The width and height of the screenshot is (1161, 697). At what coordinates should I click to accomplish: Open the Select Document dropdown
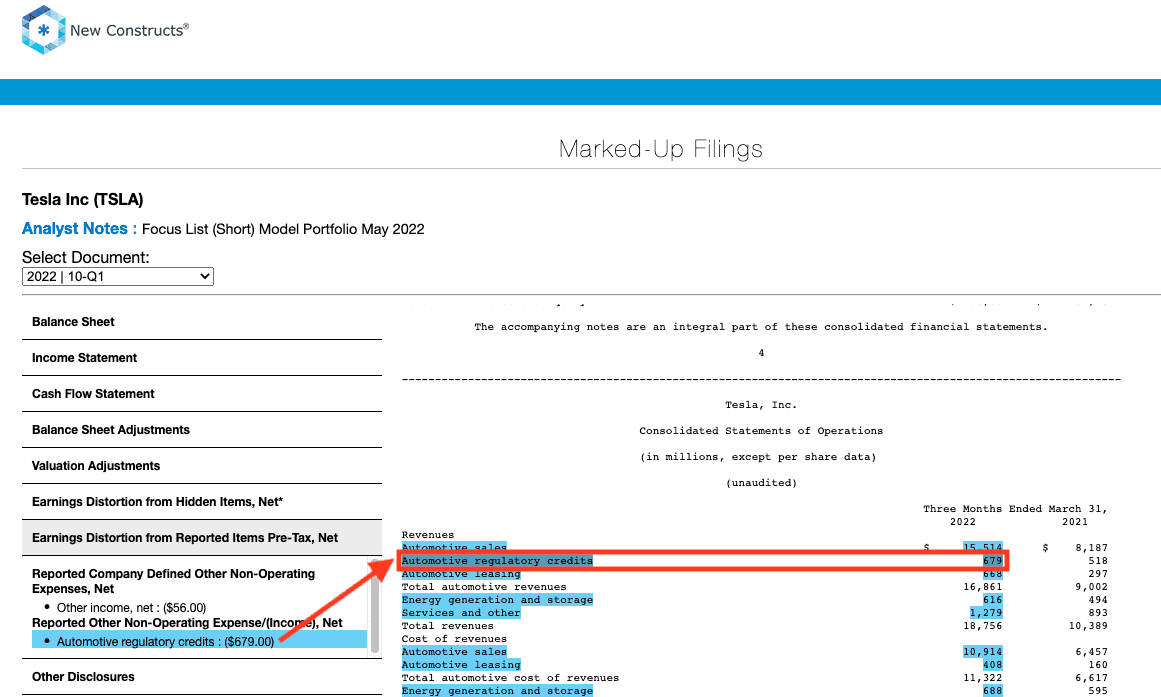point(118,276)
